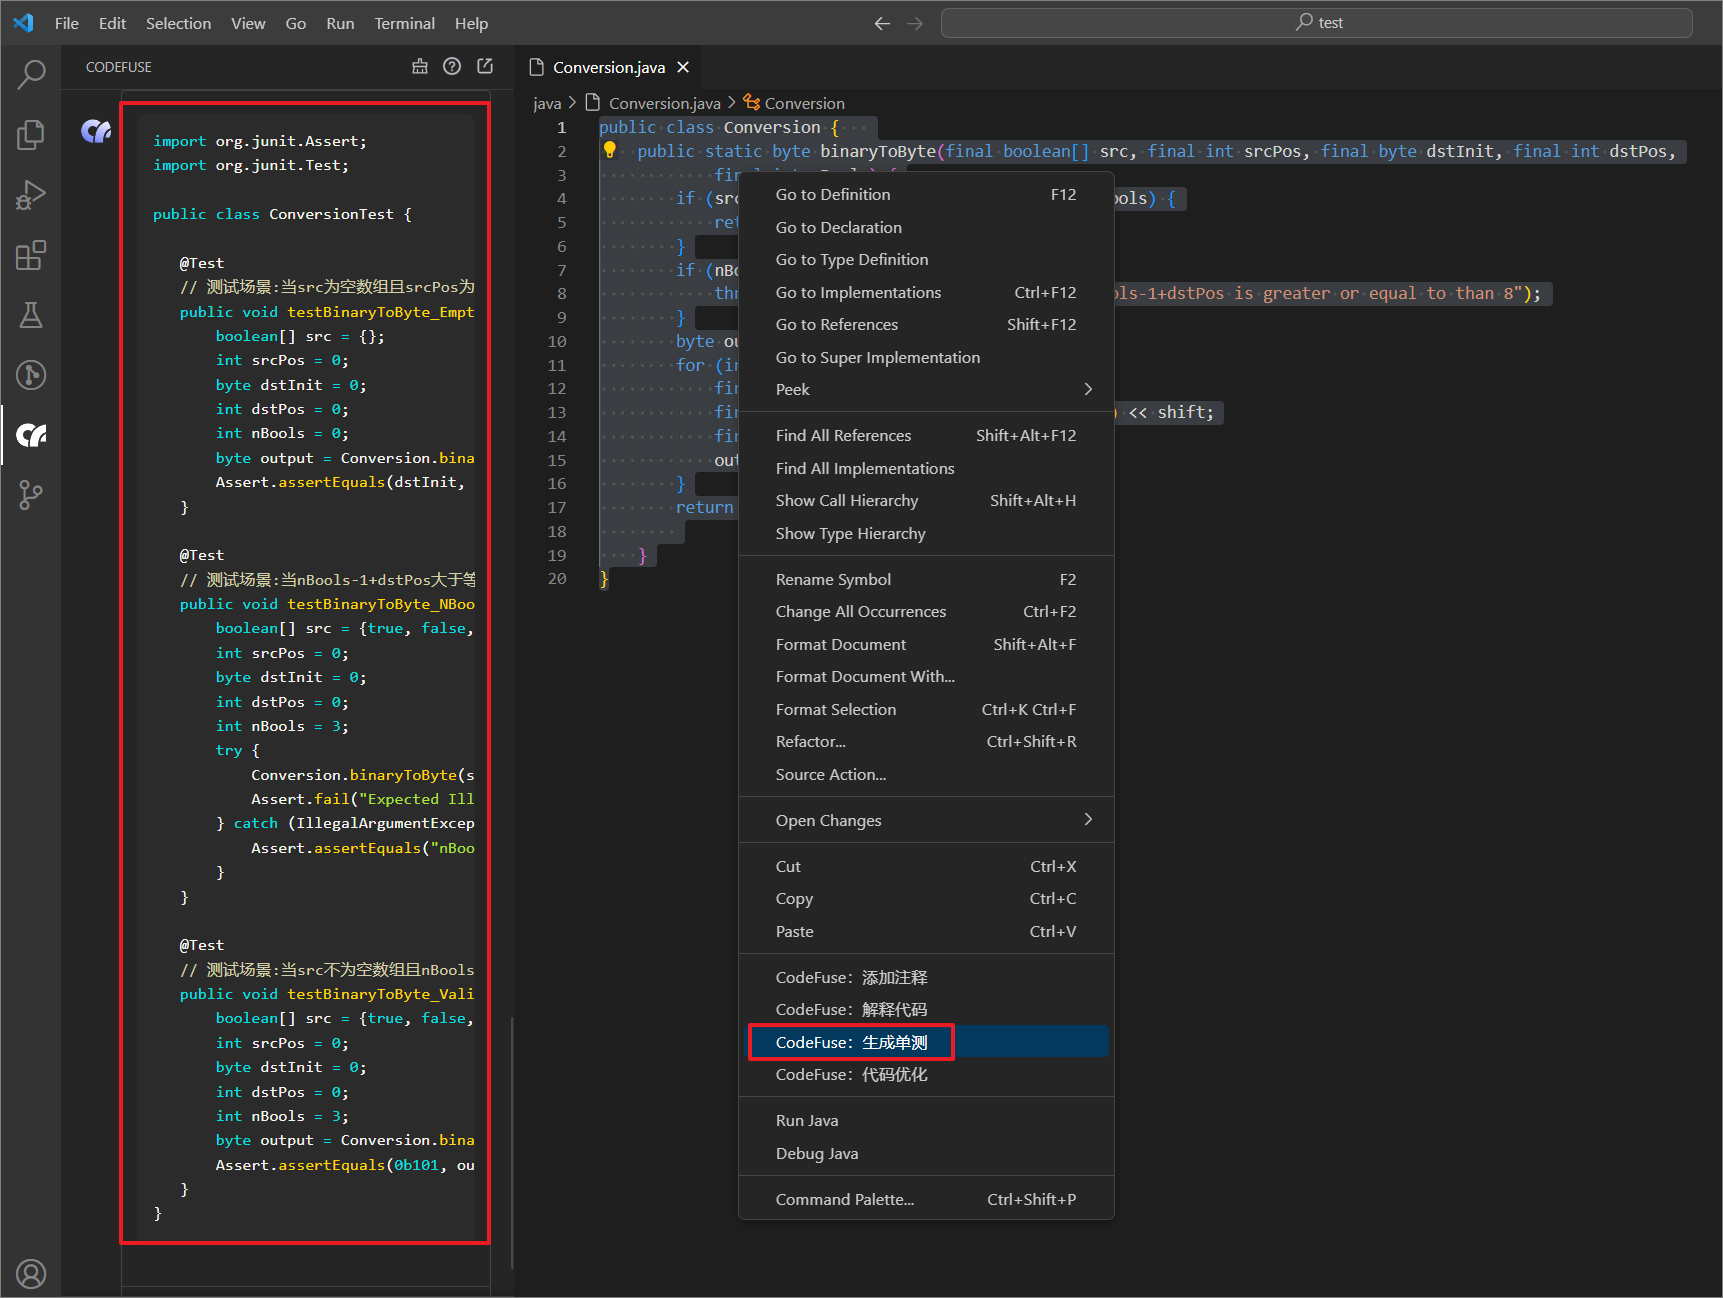Open the Git graph activity icon
The image size is (1723, 1298).
tap(31, 375)
